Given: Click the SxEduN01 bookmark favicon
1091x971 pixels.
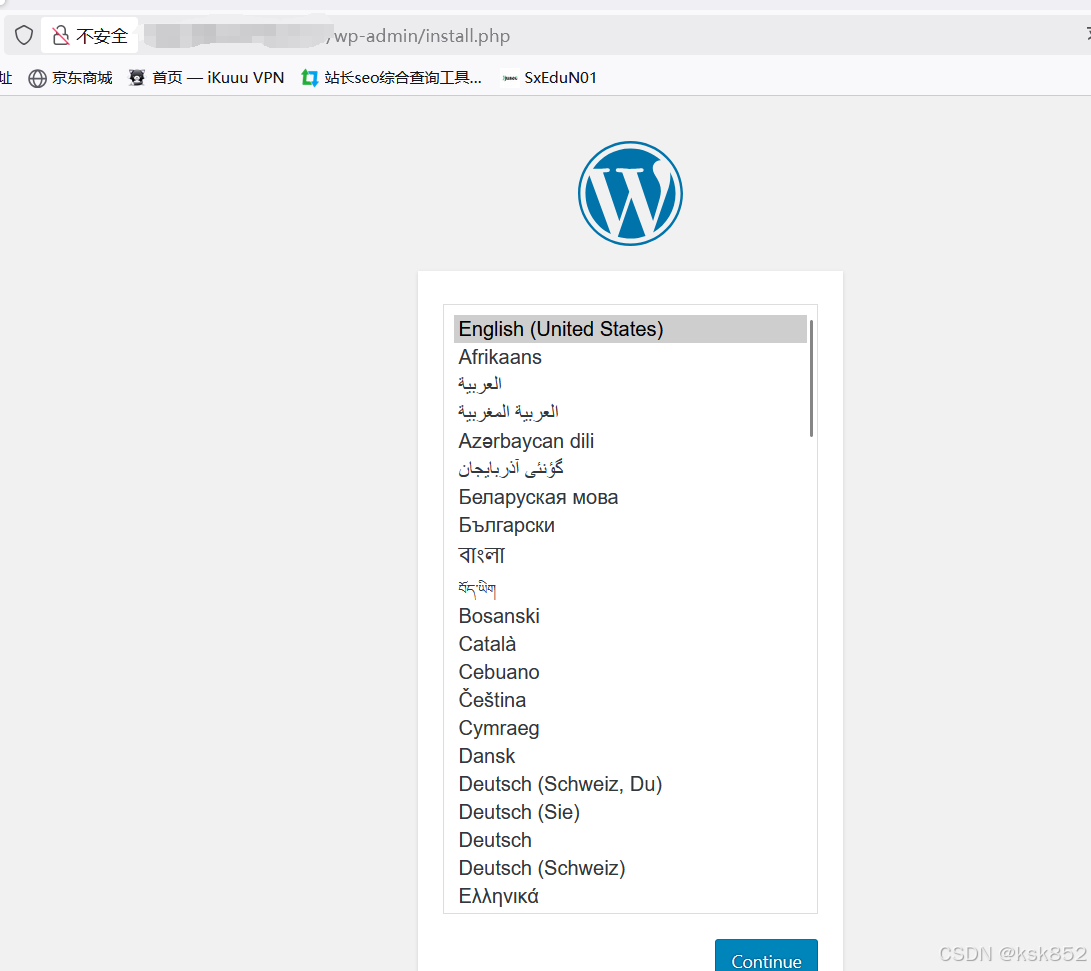Looking at the screenshot, I should click(510, 78).
